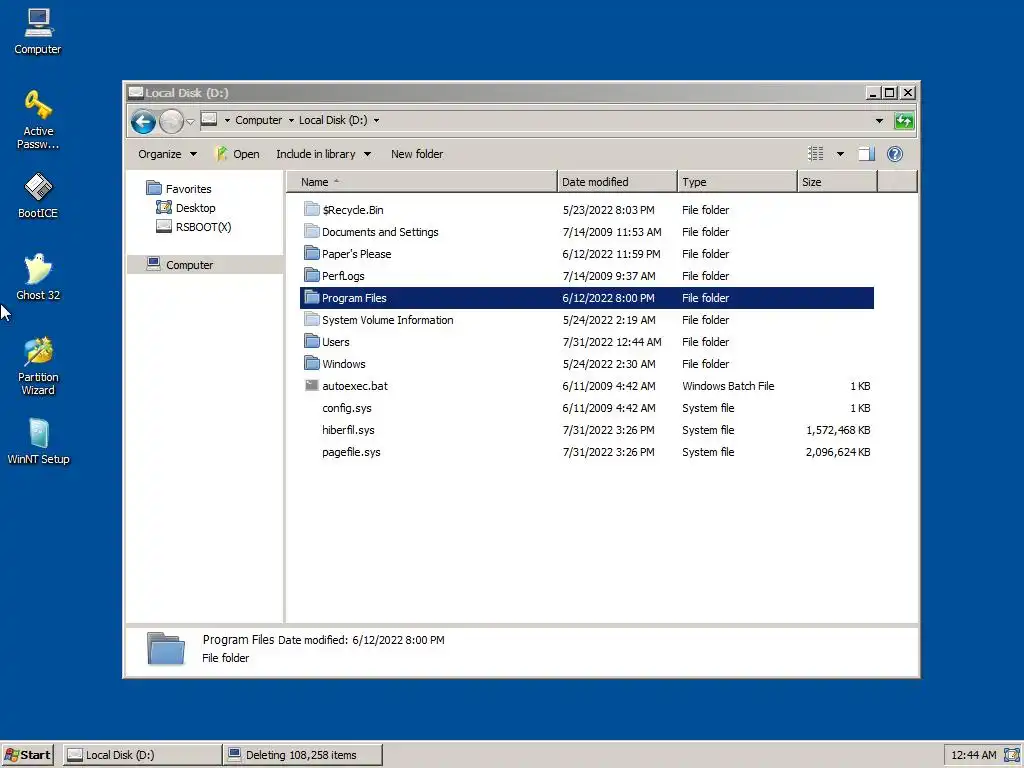1024x768 pixels.
Task: Maximize the Local Disk (D:) window
Action: pyautogui.click(x=889, y=93)
